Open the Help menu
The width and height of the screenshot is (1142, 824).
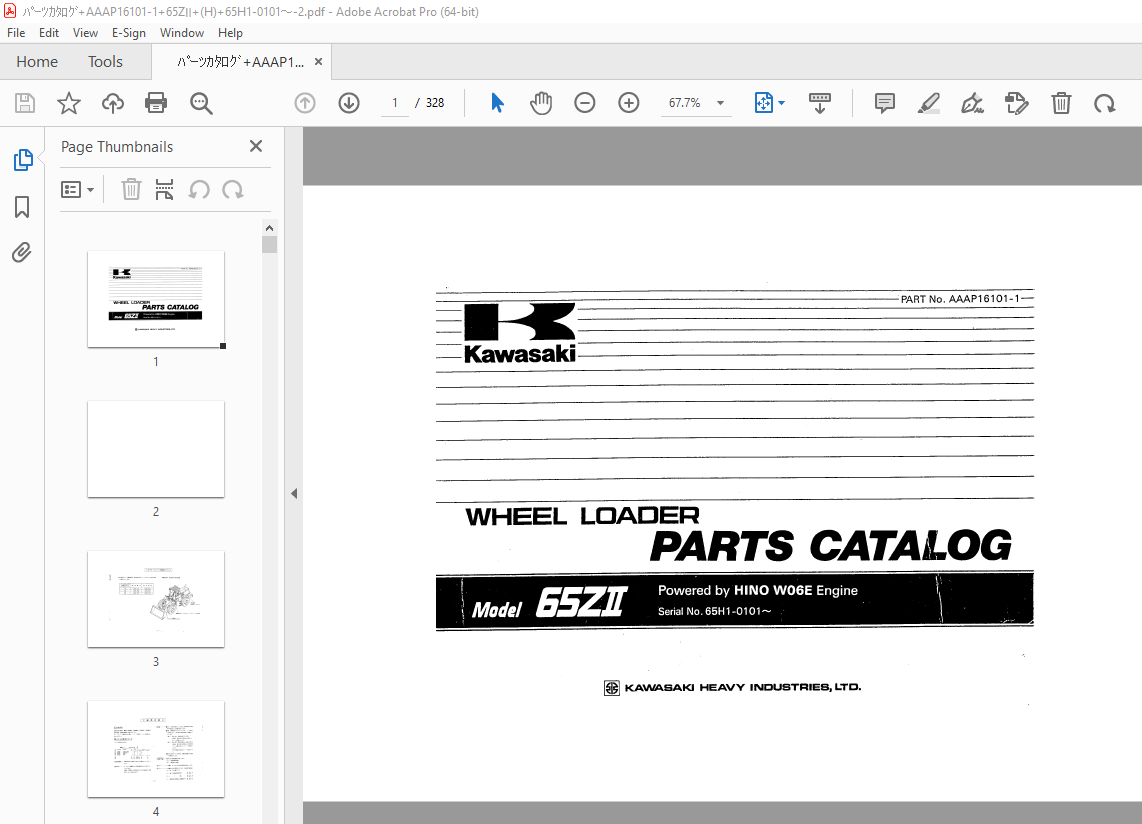coord(230,33)
